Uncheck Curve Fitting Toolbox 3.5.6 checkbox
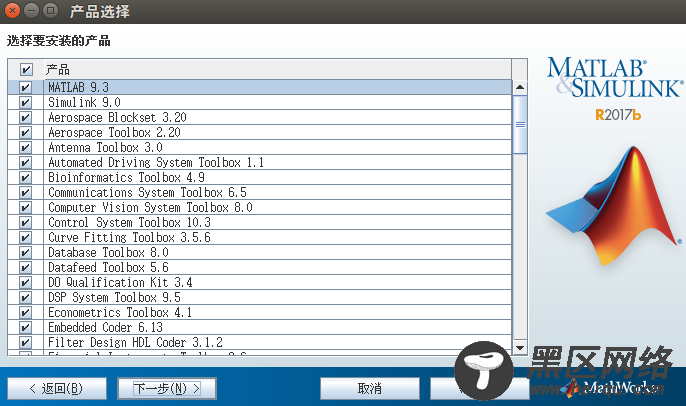 tap(25, 238)
